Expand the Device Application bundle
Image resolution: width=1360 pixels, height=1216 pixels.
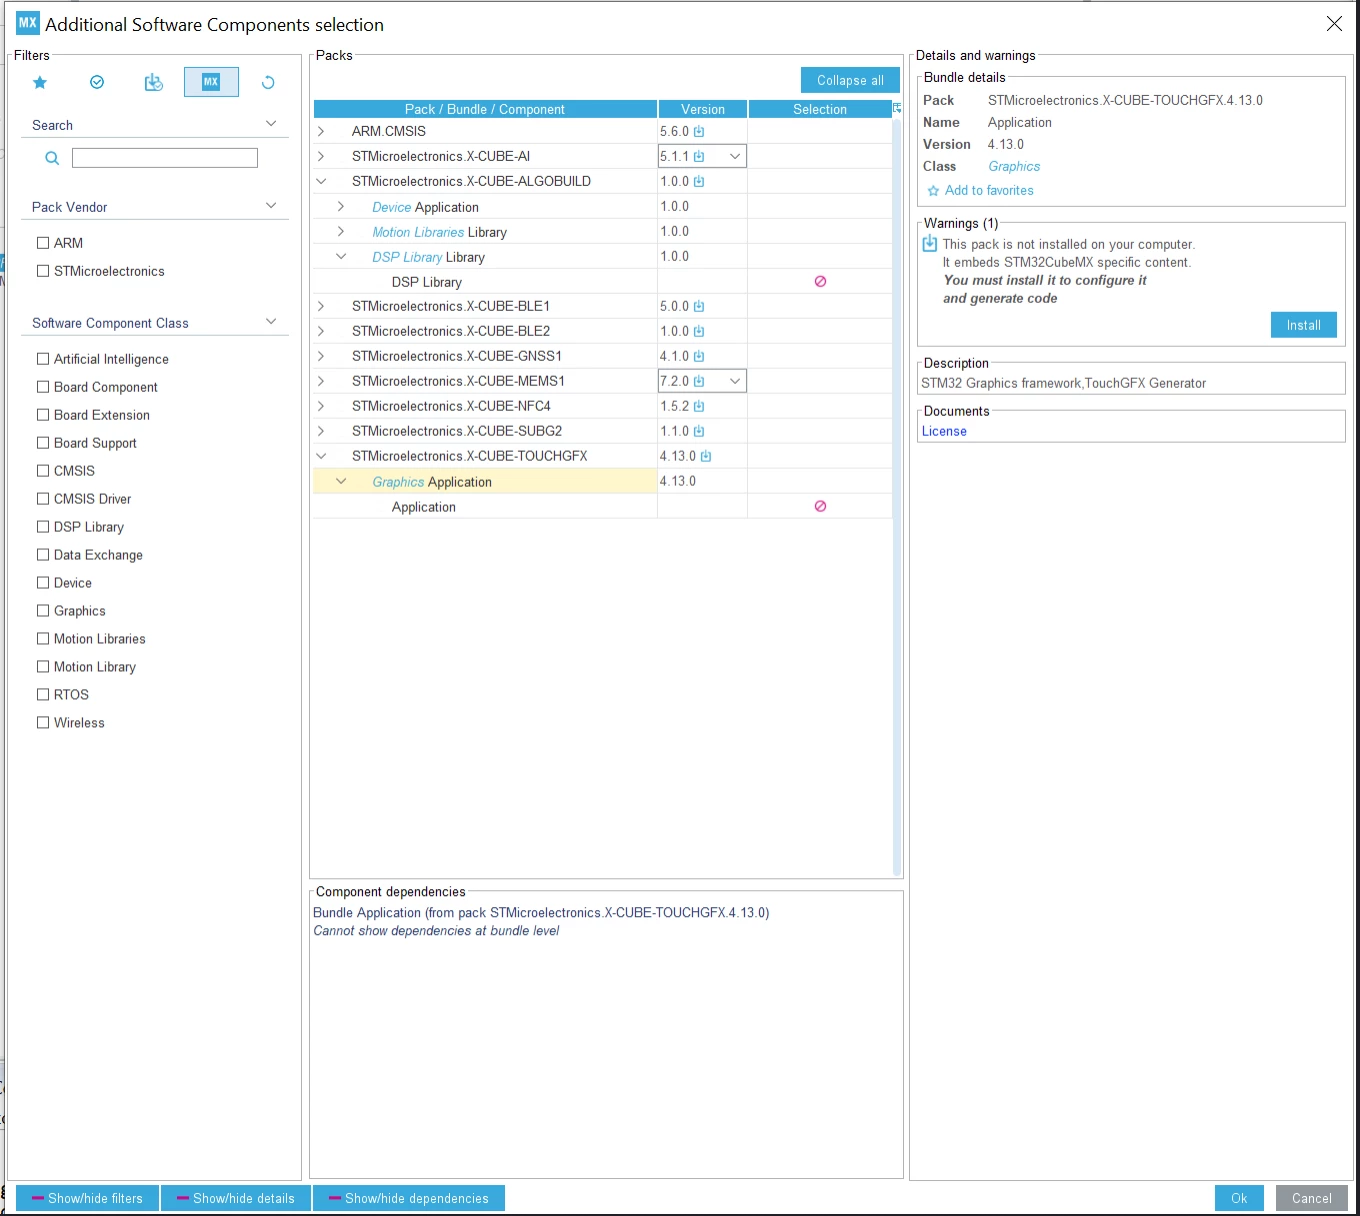341,207
